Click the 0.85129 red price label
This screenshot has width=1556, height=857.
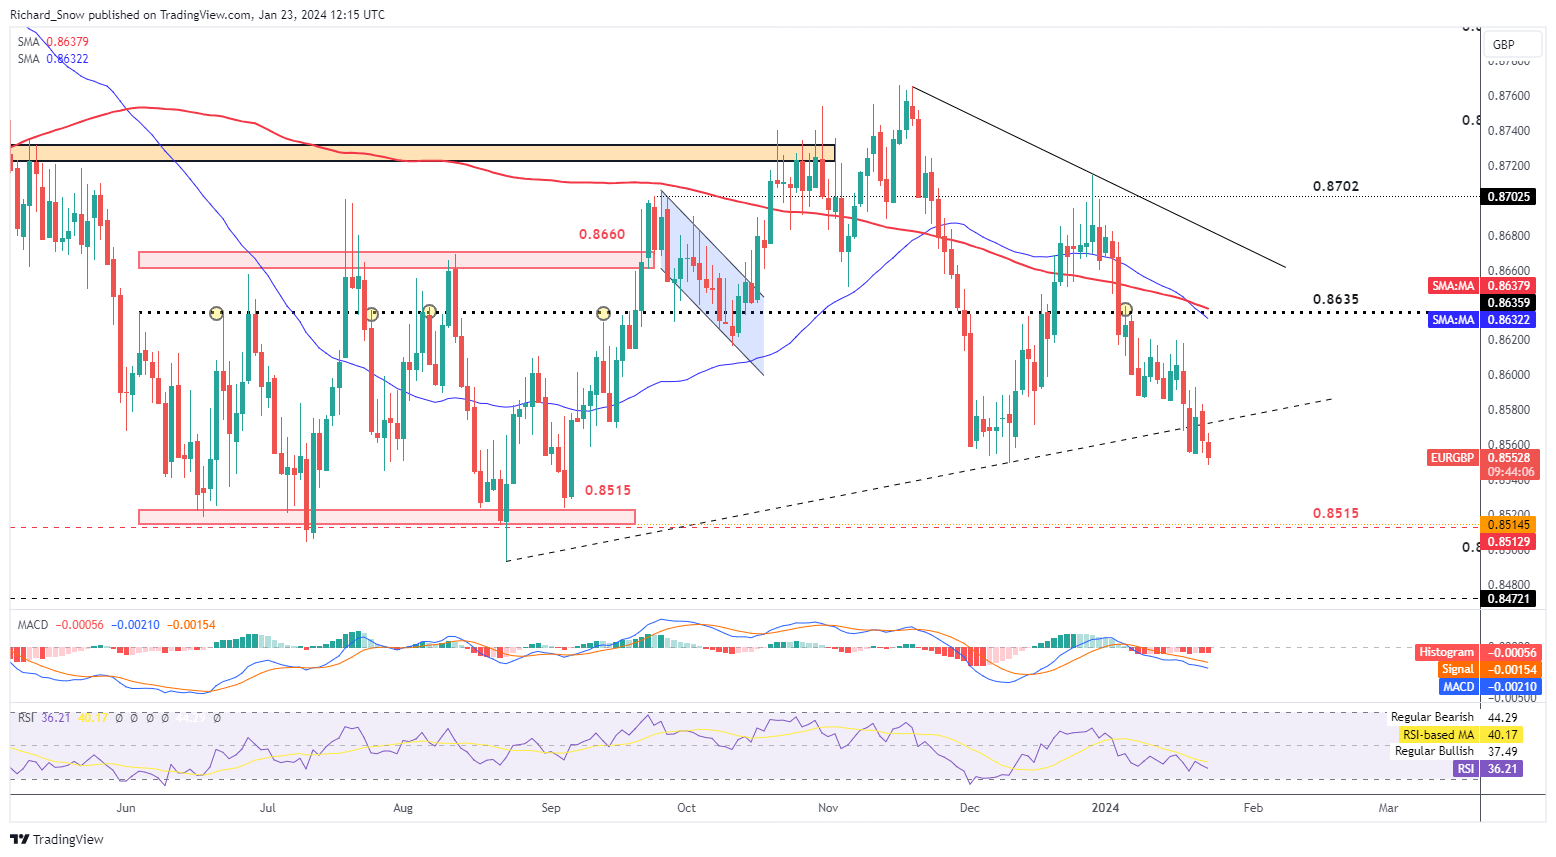tap(1510, 542)
